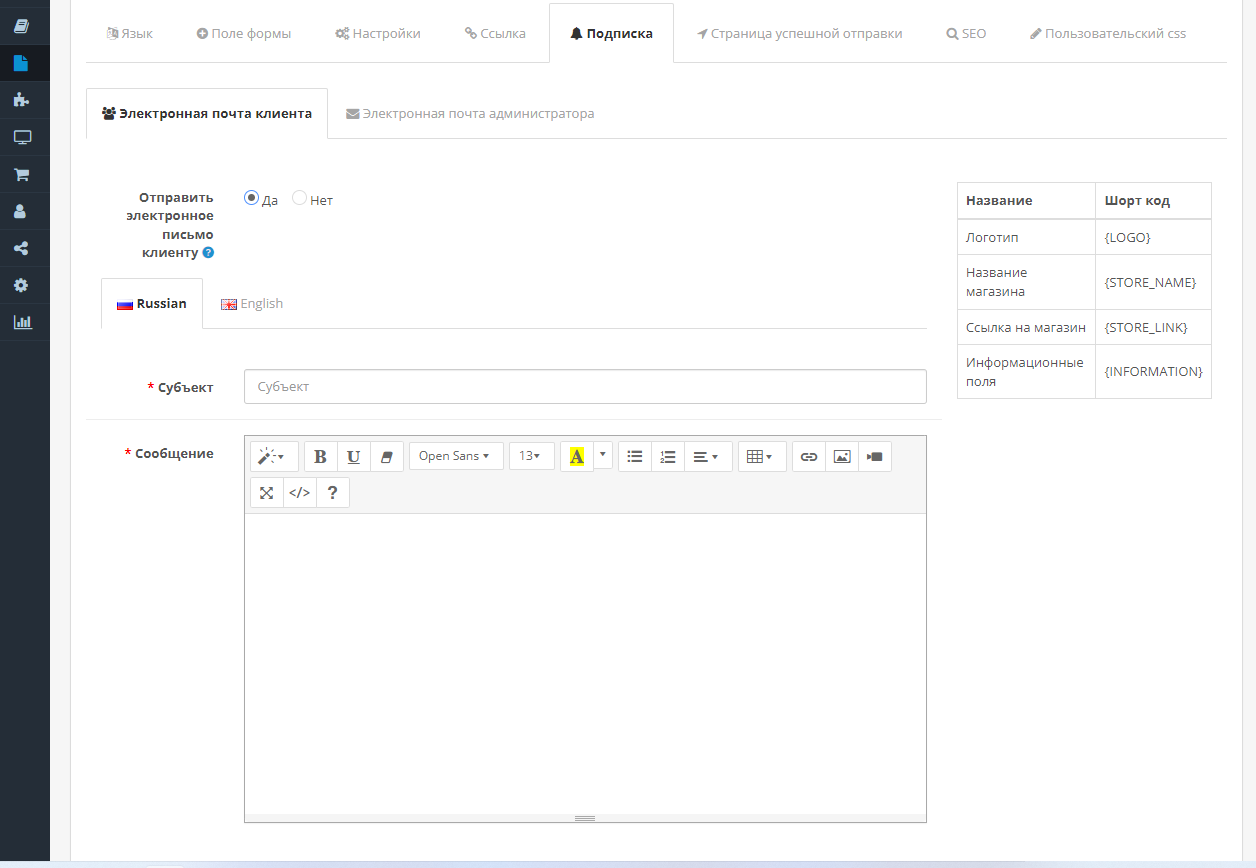
Task: Open fullscreen mode for the editor
Action: point(266,492)
